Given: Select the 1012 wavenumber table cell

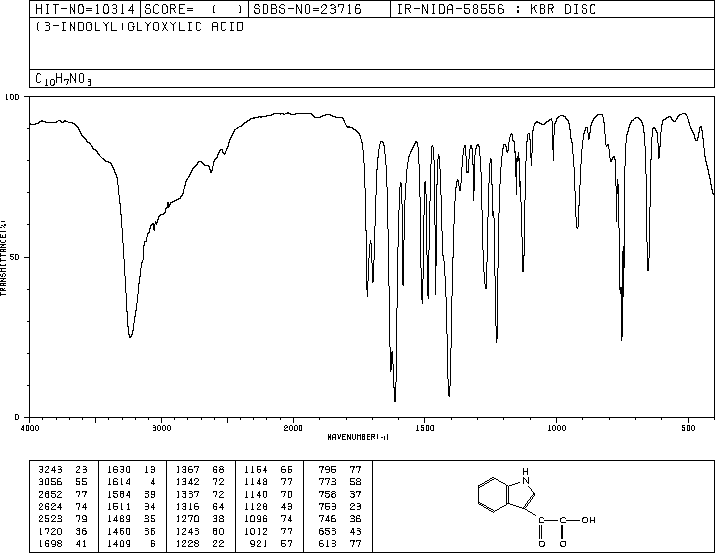Looking at the screenshot, I should [x=256, y=531].
